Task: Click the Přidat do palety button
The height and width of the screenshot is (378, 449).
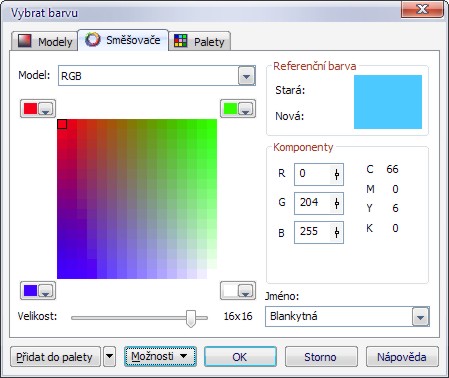Action: [55, 357]
